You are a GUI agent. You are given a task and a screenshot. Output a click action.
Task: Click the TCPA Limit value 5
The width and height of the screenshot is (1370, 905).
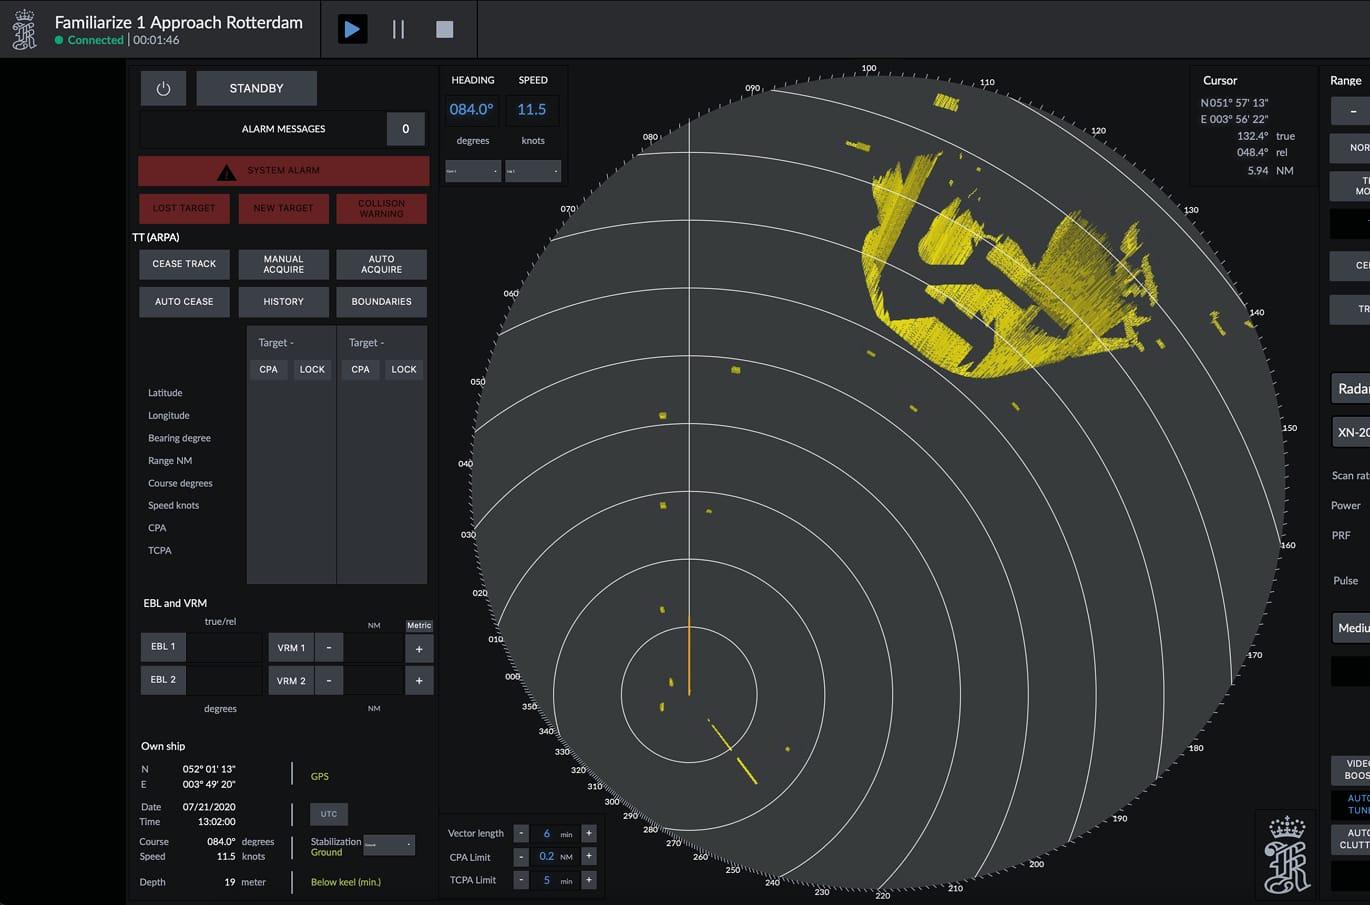[x=546, y=880]
